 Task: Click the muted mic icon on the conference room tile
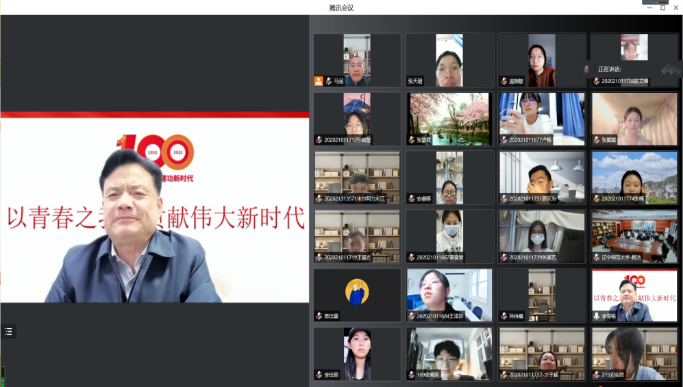(x=597, y=258)
